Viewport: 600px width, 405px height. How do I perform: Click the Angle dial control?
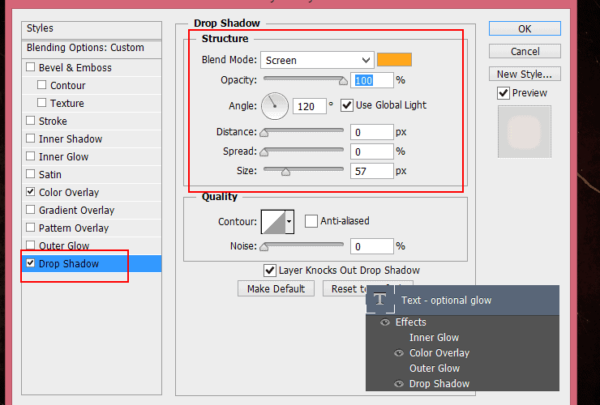[275, 105]
